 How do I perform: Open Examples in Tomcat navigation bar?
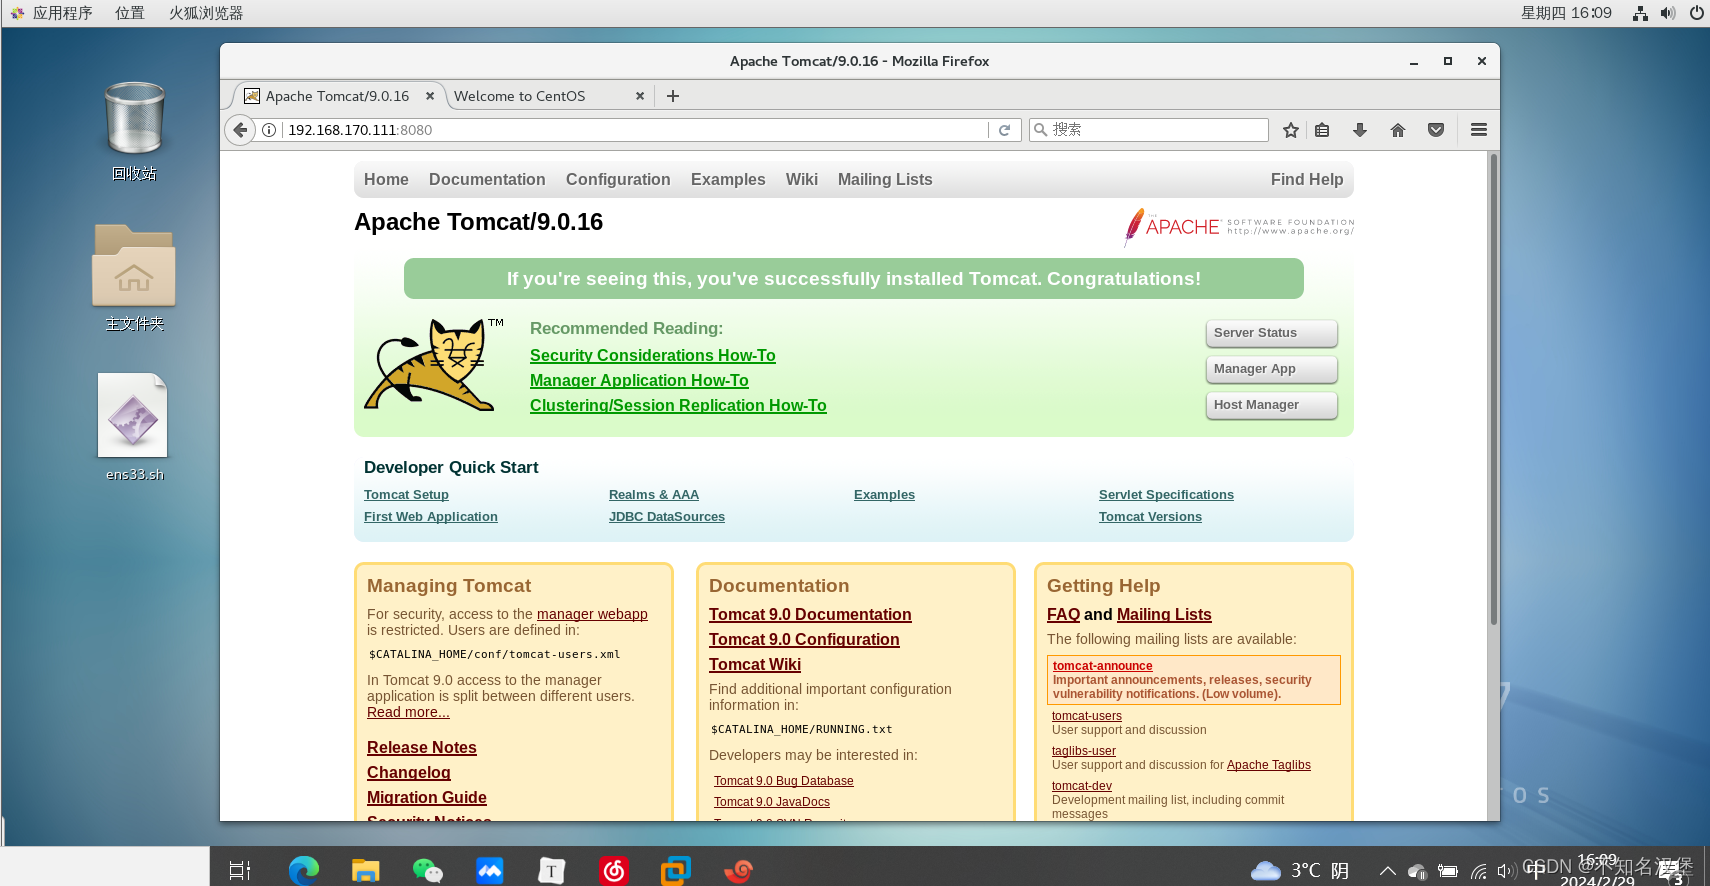(x=728, y=180)
